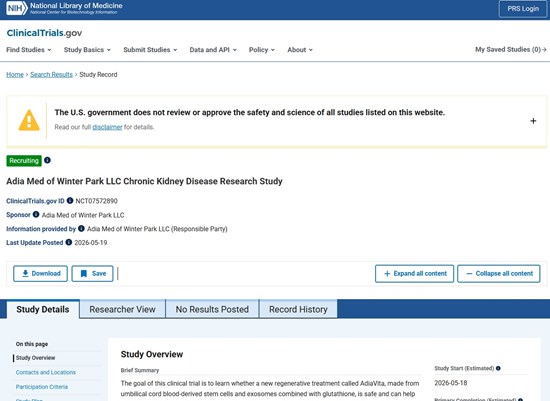This screenshot has width=550, height=401.
Task: Jump to Study Overview in sidebar
Action: 35,358
